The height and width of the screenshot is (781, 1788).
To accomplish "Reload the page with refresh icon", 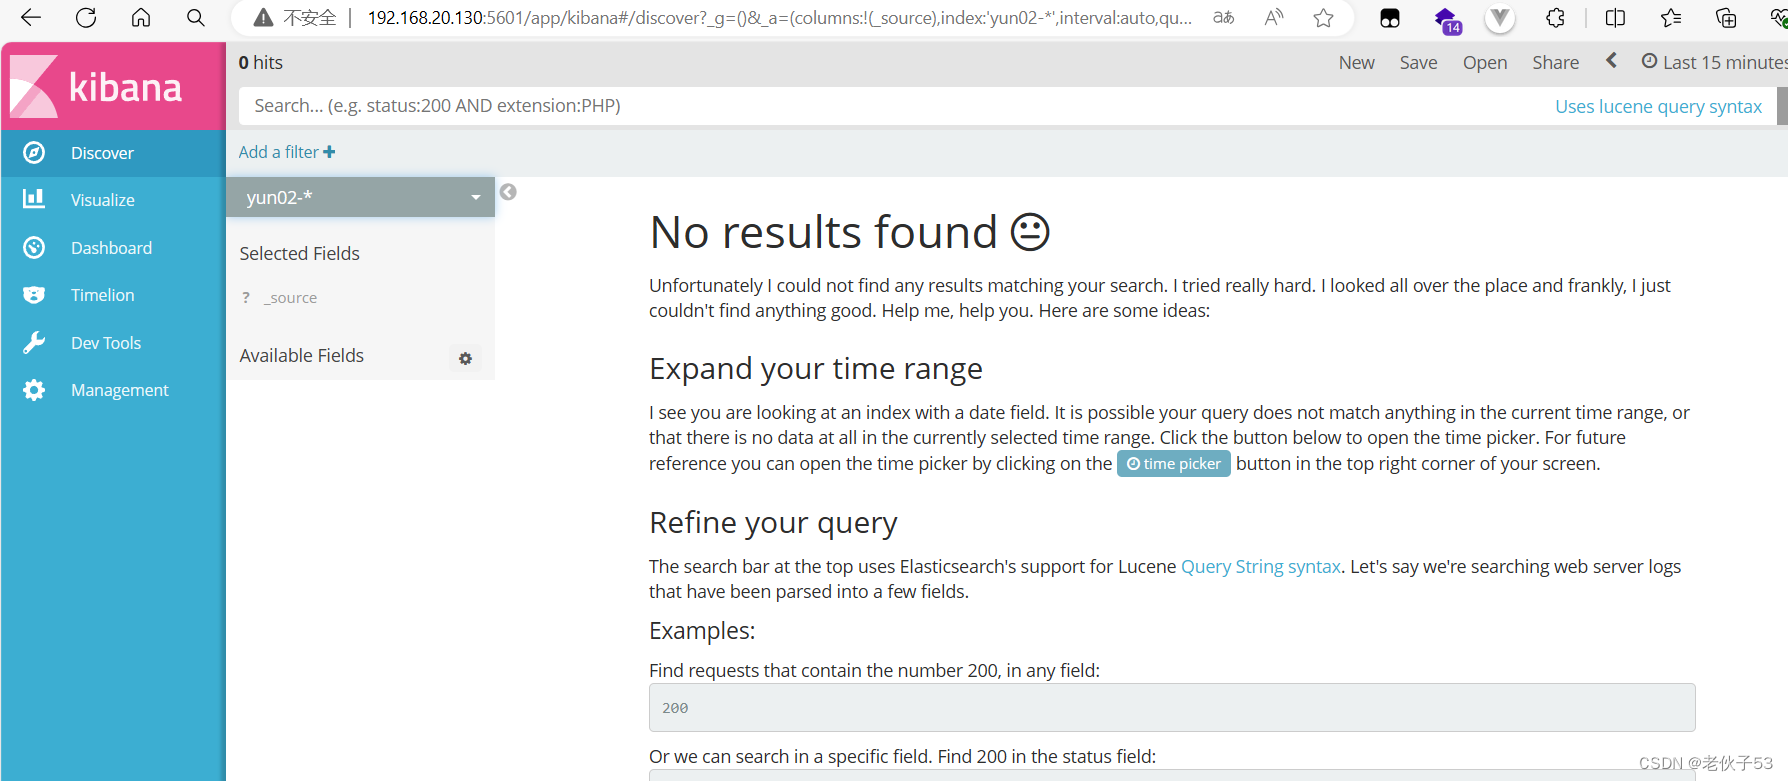I will [x=86, y=17].
